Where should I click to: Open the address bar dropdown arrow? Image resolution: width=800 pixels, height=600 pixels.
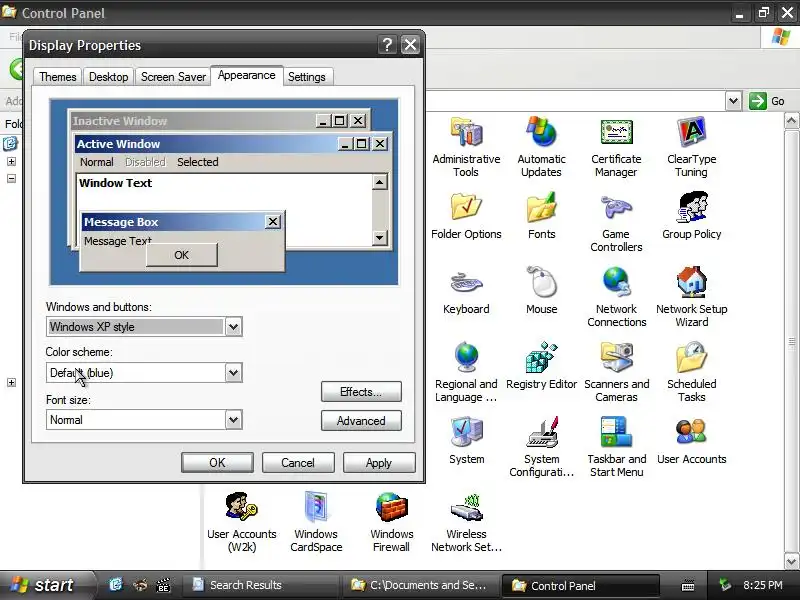[x=733, y=101]
